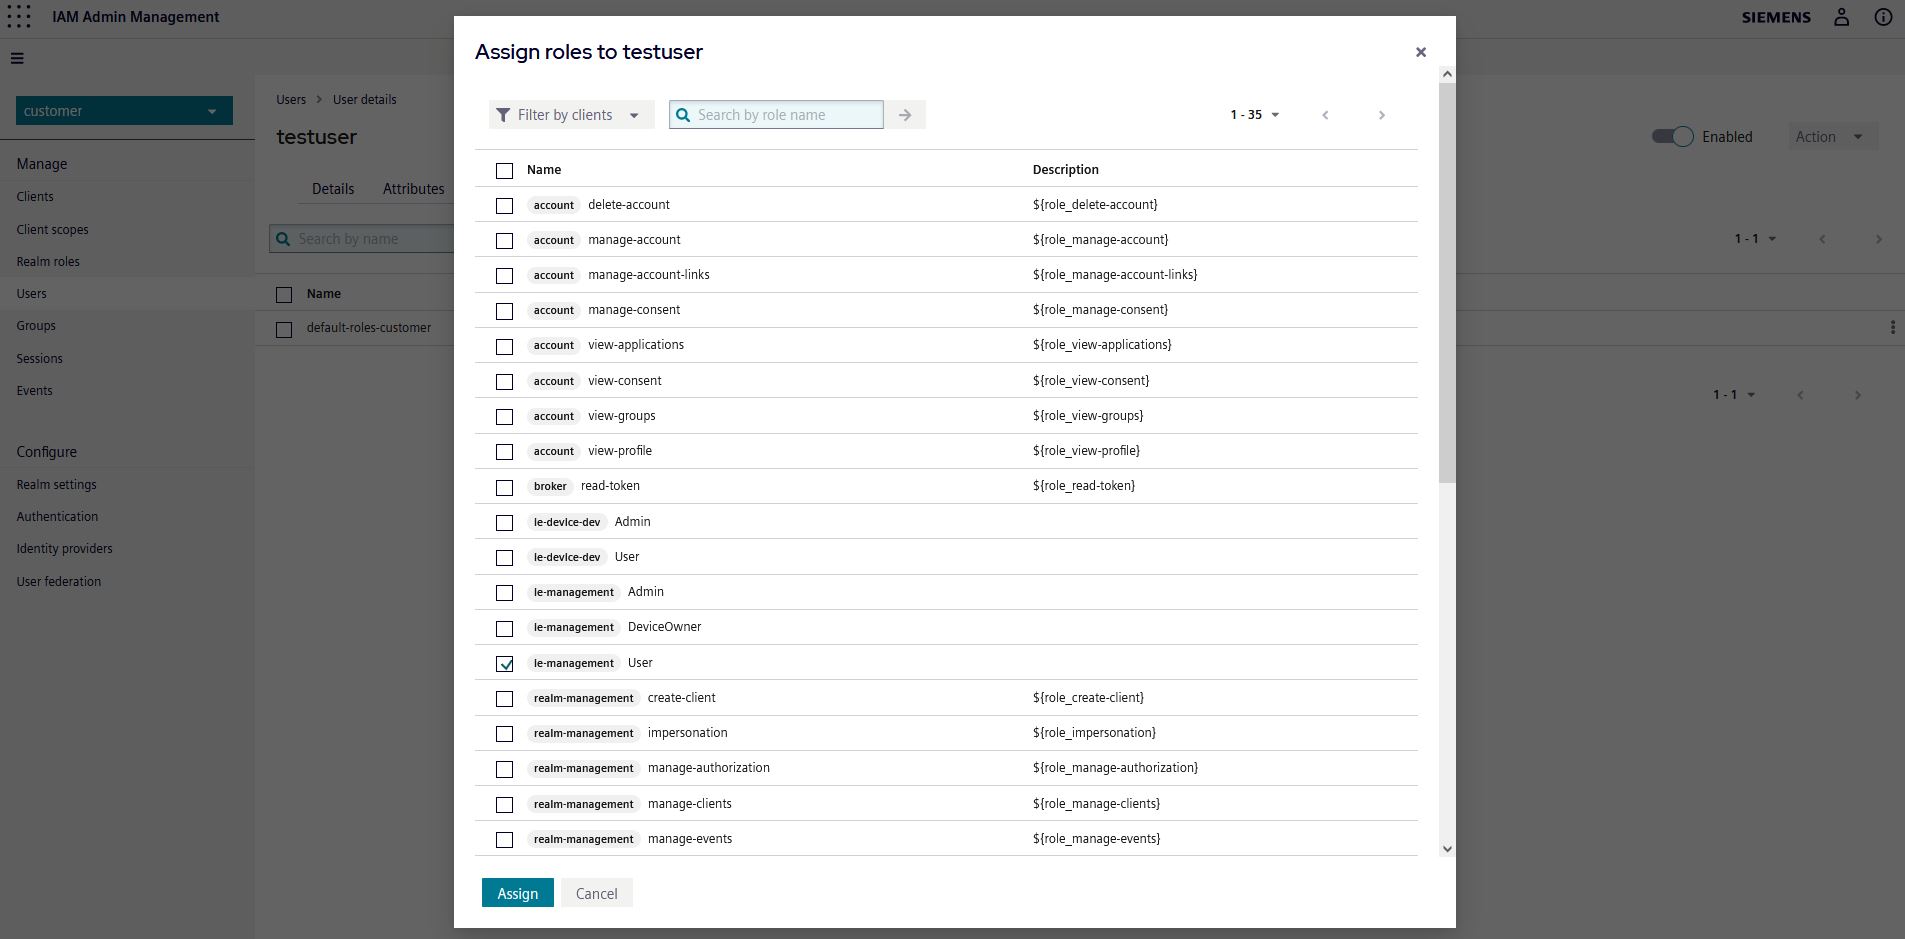Image resolution: width=1905 pixels, height=939 pixels.
Task: Close the Assign roles dialog
Action: point(1420,52)
